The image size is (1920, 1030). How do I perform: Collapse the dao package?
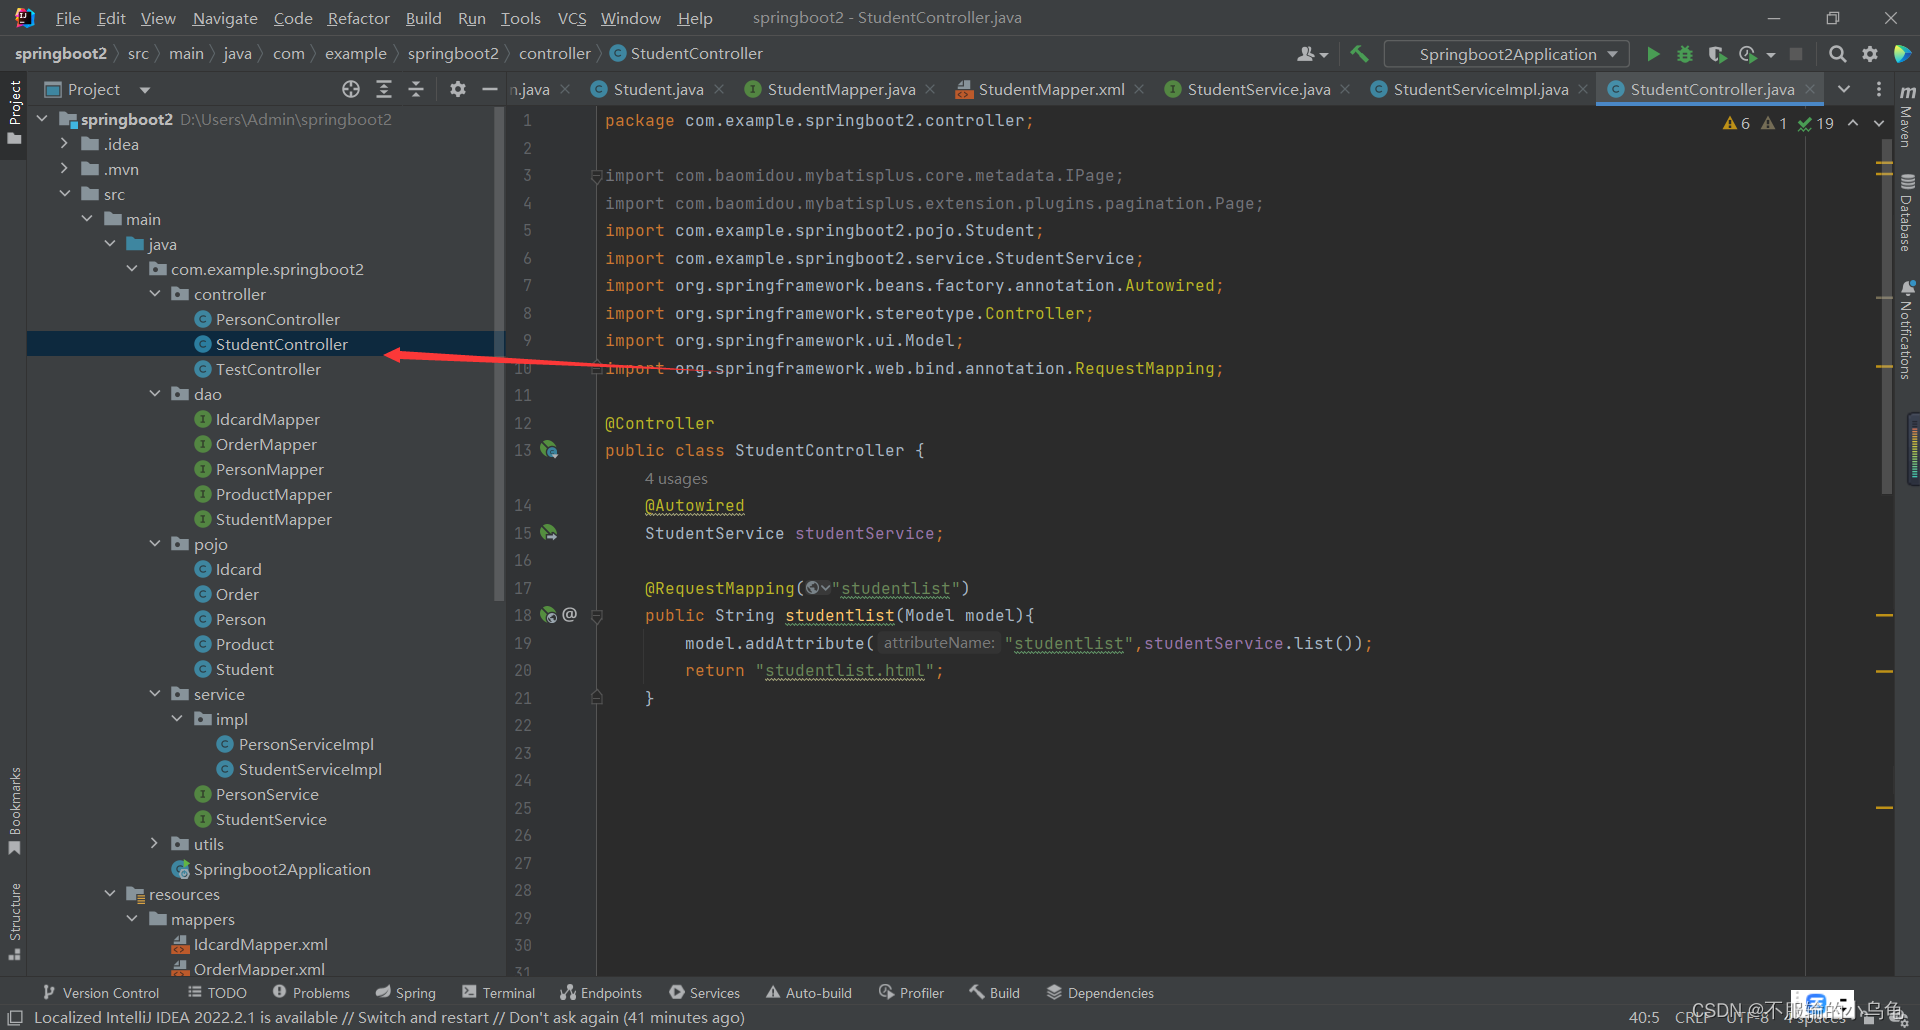pos(155,394)
